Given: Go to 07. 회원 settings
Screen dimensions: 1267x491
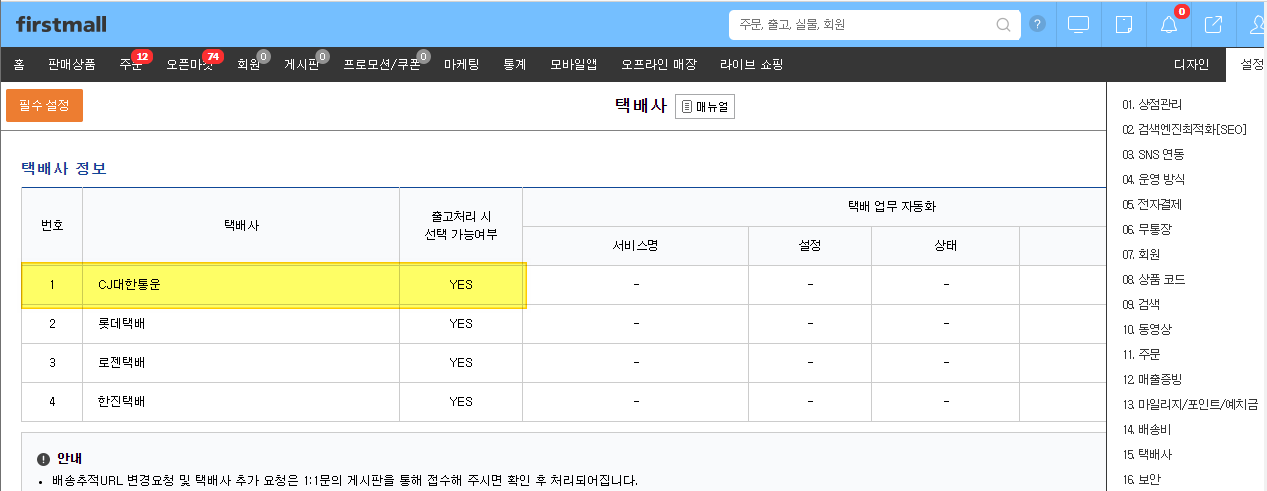Looking at the screenshot, I should (1141, 254).
